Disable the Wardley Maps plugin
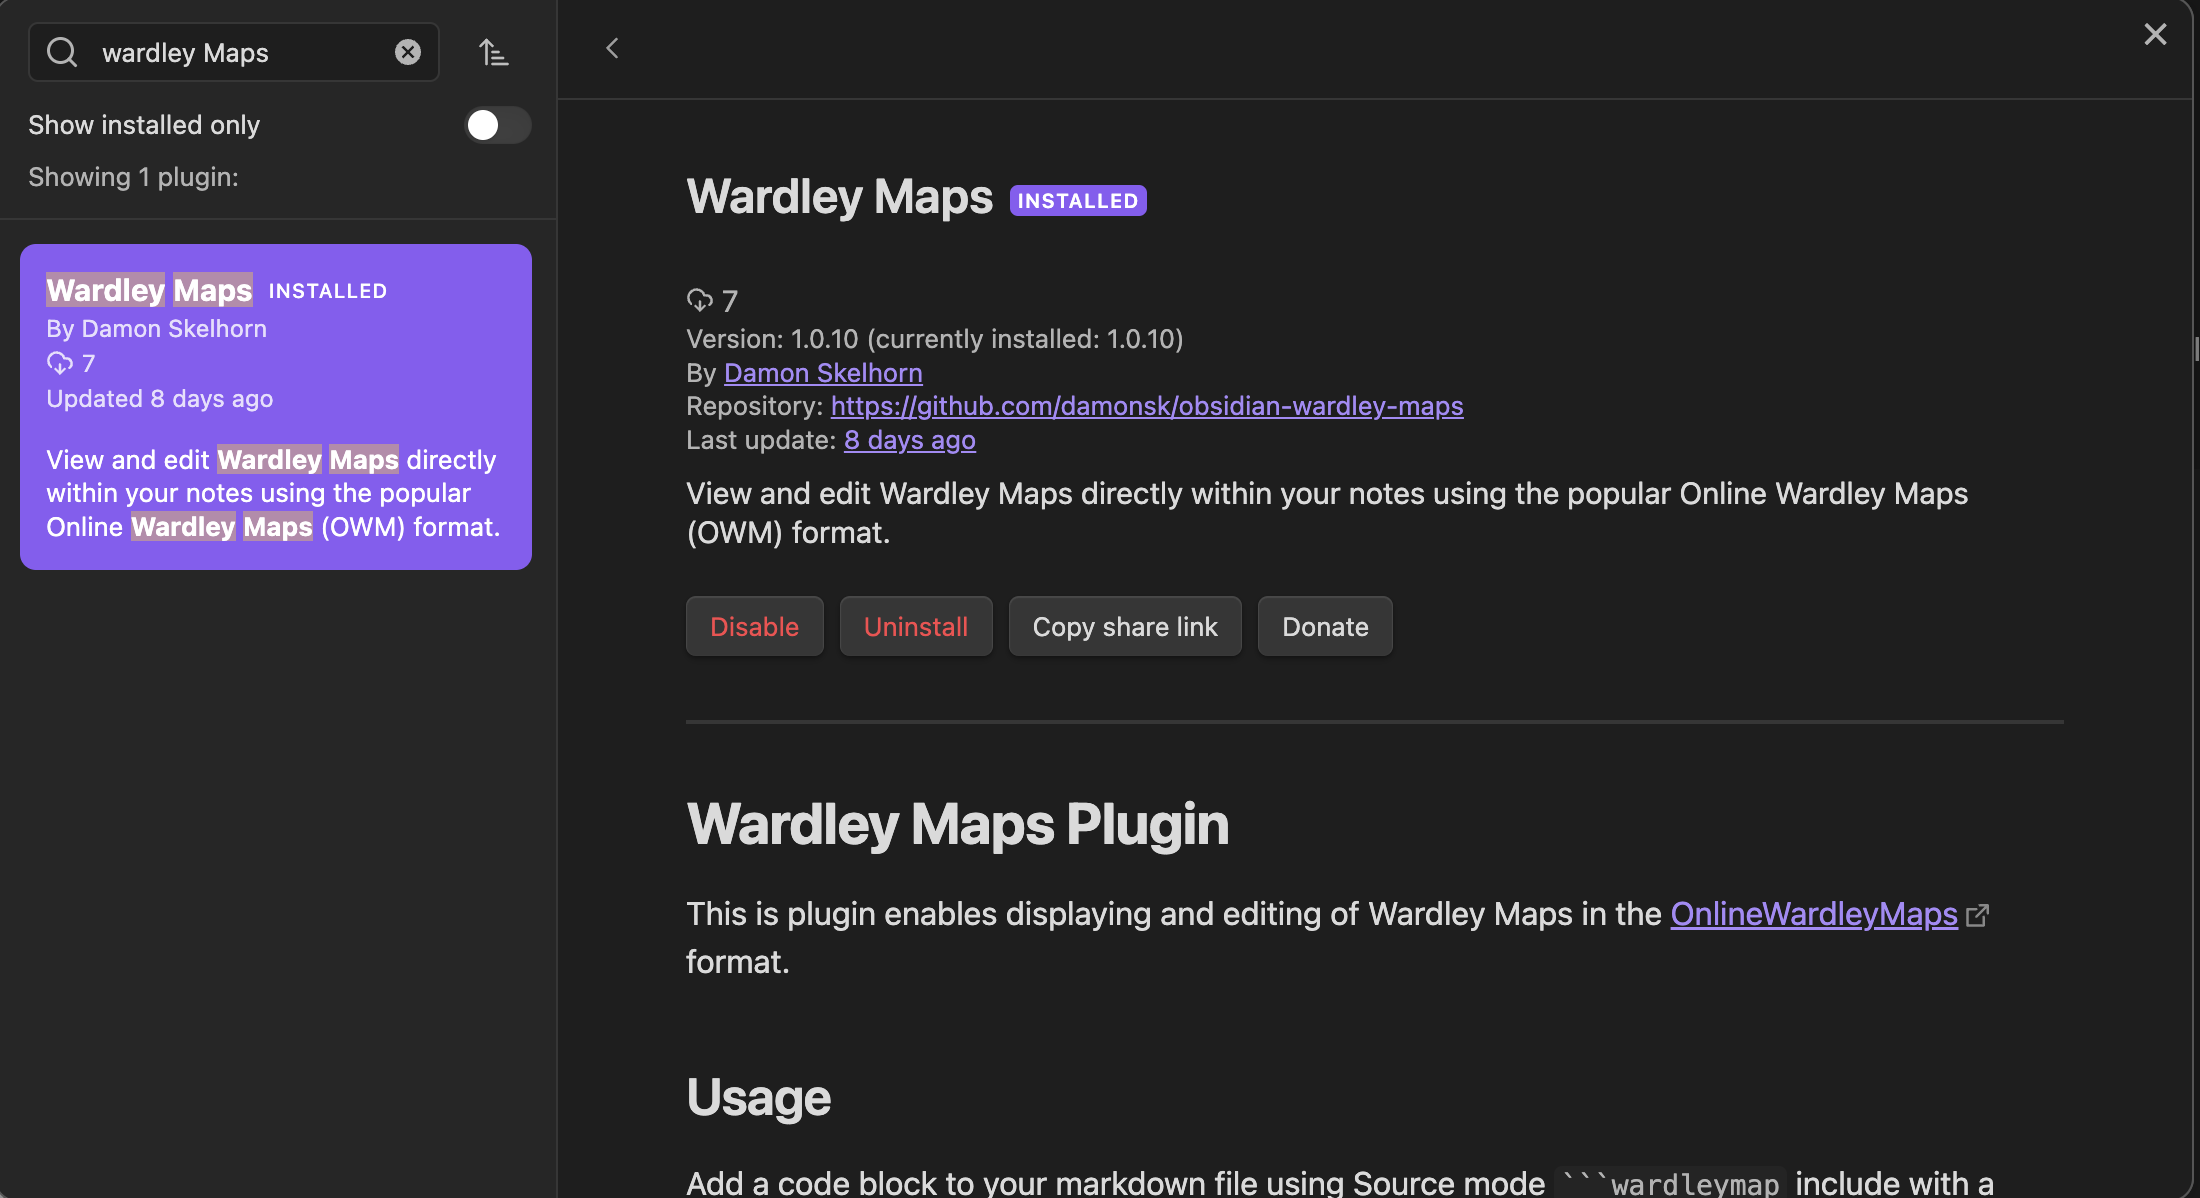The height and width of the screenshot is (1198, 2200). [x=755, y=627]
